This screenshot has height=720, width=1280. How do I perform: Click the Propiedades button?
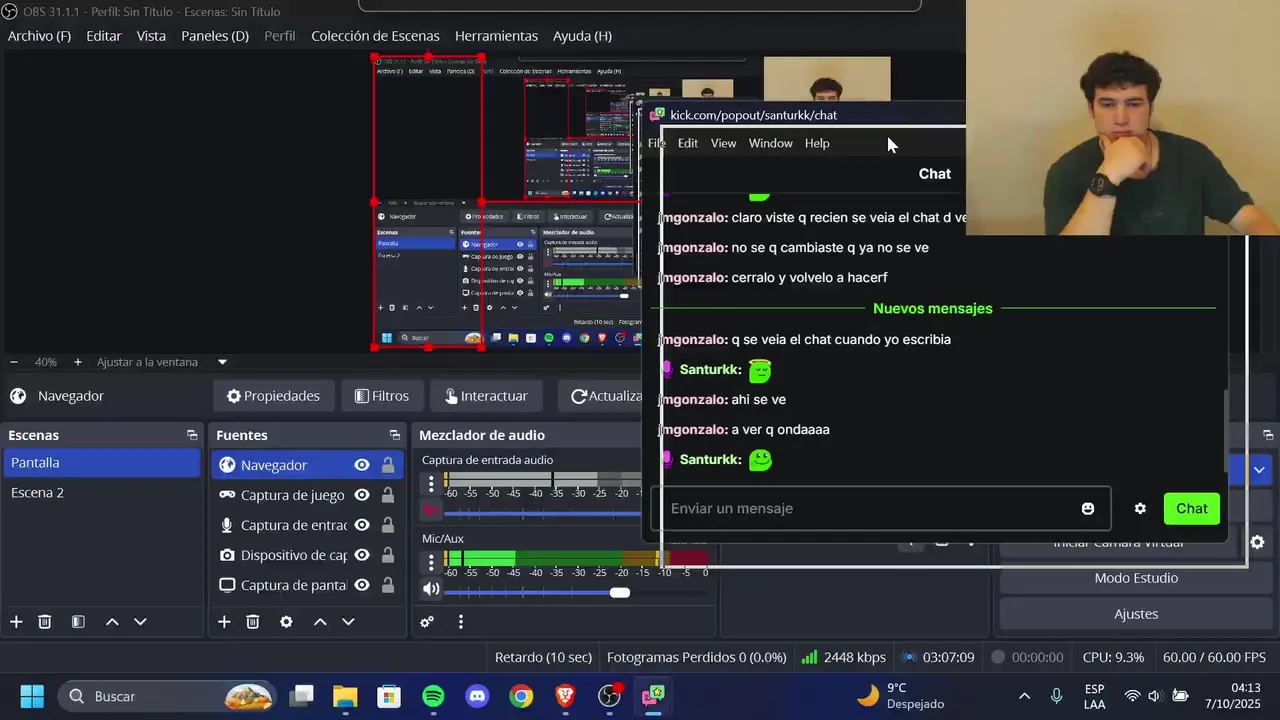pos(273,396)
